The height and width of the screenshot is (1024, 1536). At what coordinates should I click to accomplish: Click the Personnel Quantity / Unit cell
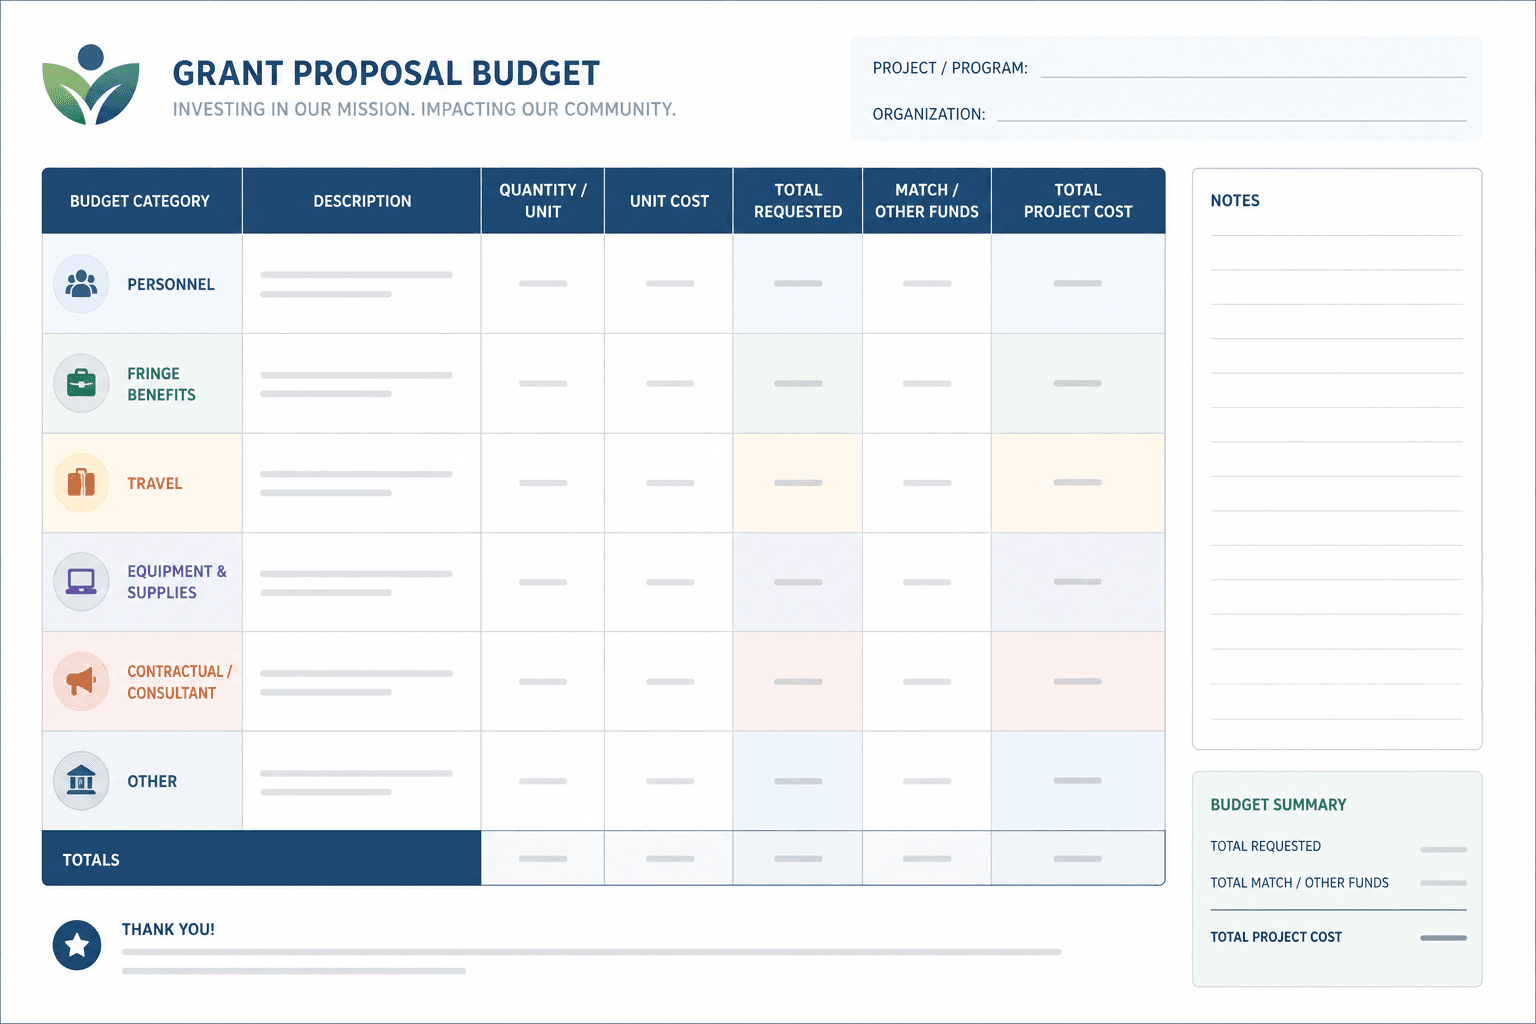(543, 284)
